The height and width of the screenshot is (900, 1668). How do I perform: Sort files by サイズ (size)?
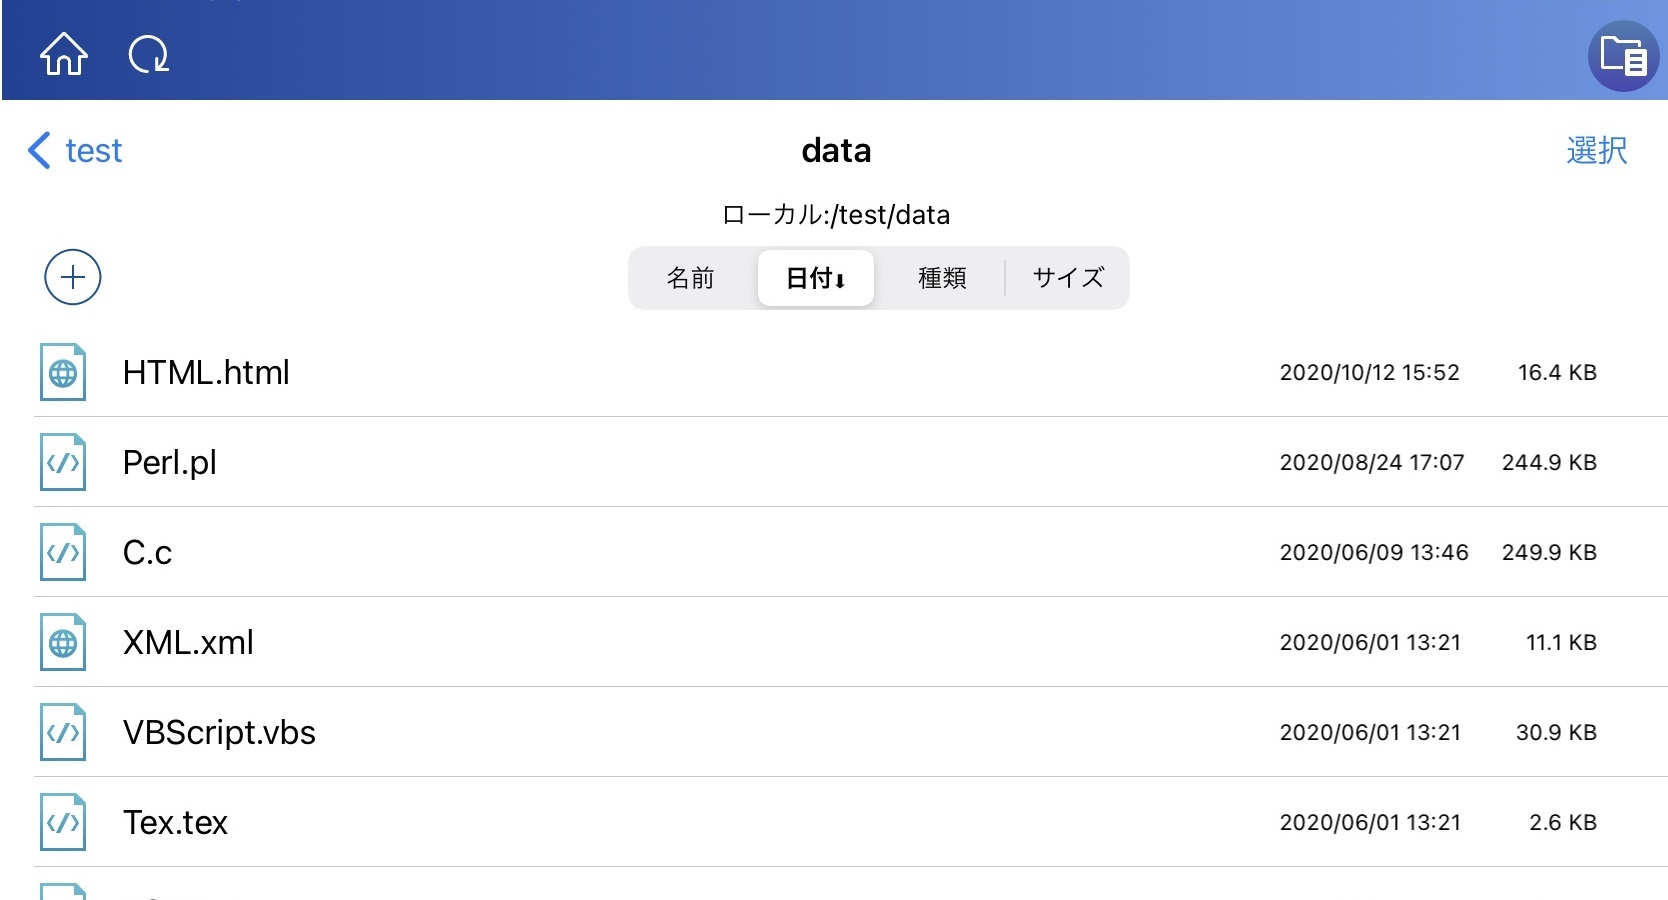point(1067,278)
